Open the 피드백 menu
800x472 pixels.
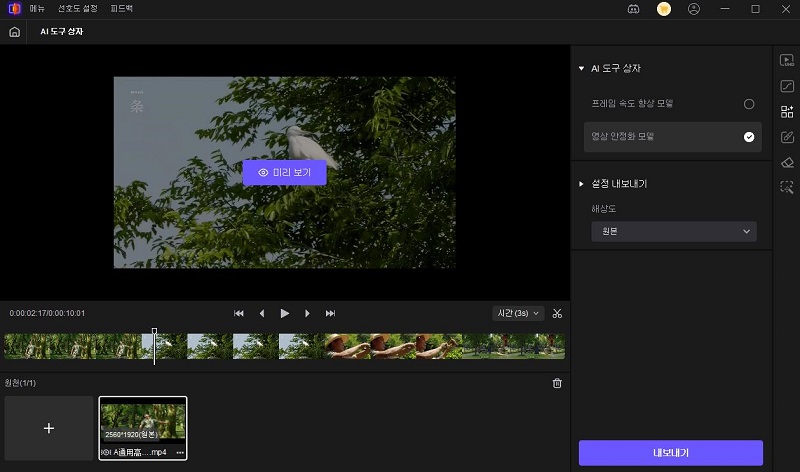(x=121, y=9)
